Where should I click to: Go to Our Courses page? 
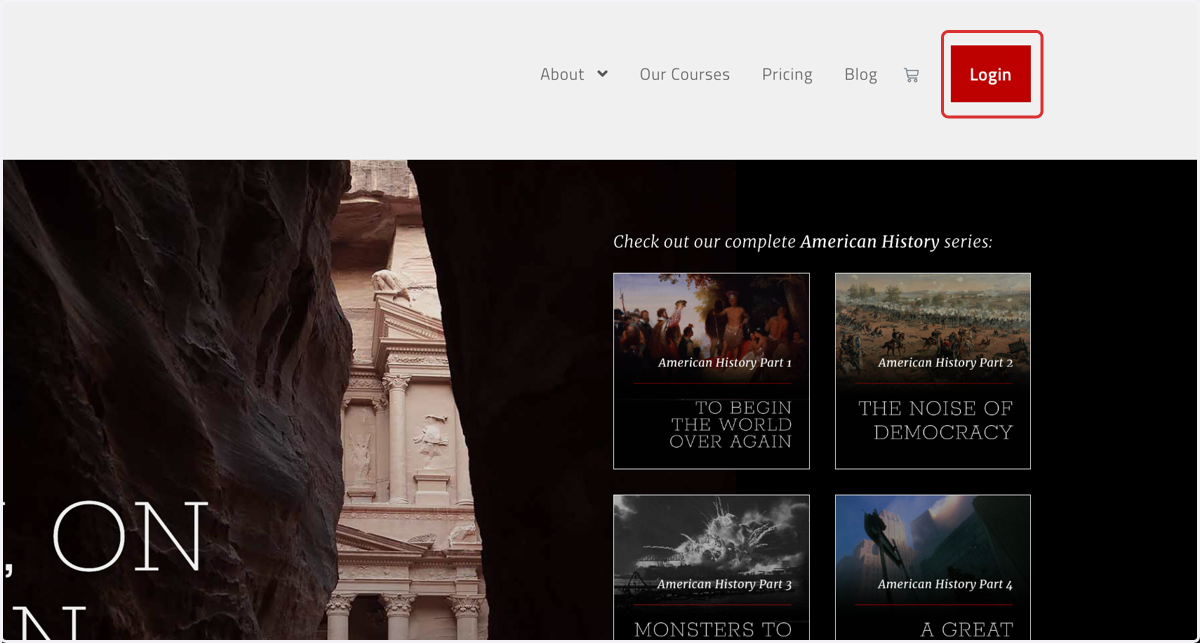pos(685,74)
